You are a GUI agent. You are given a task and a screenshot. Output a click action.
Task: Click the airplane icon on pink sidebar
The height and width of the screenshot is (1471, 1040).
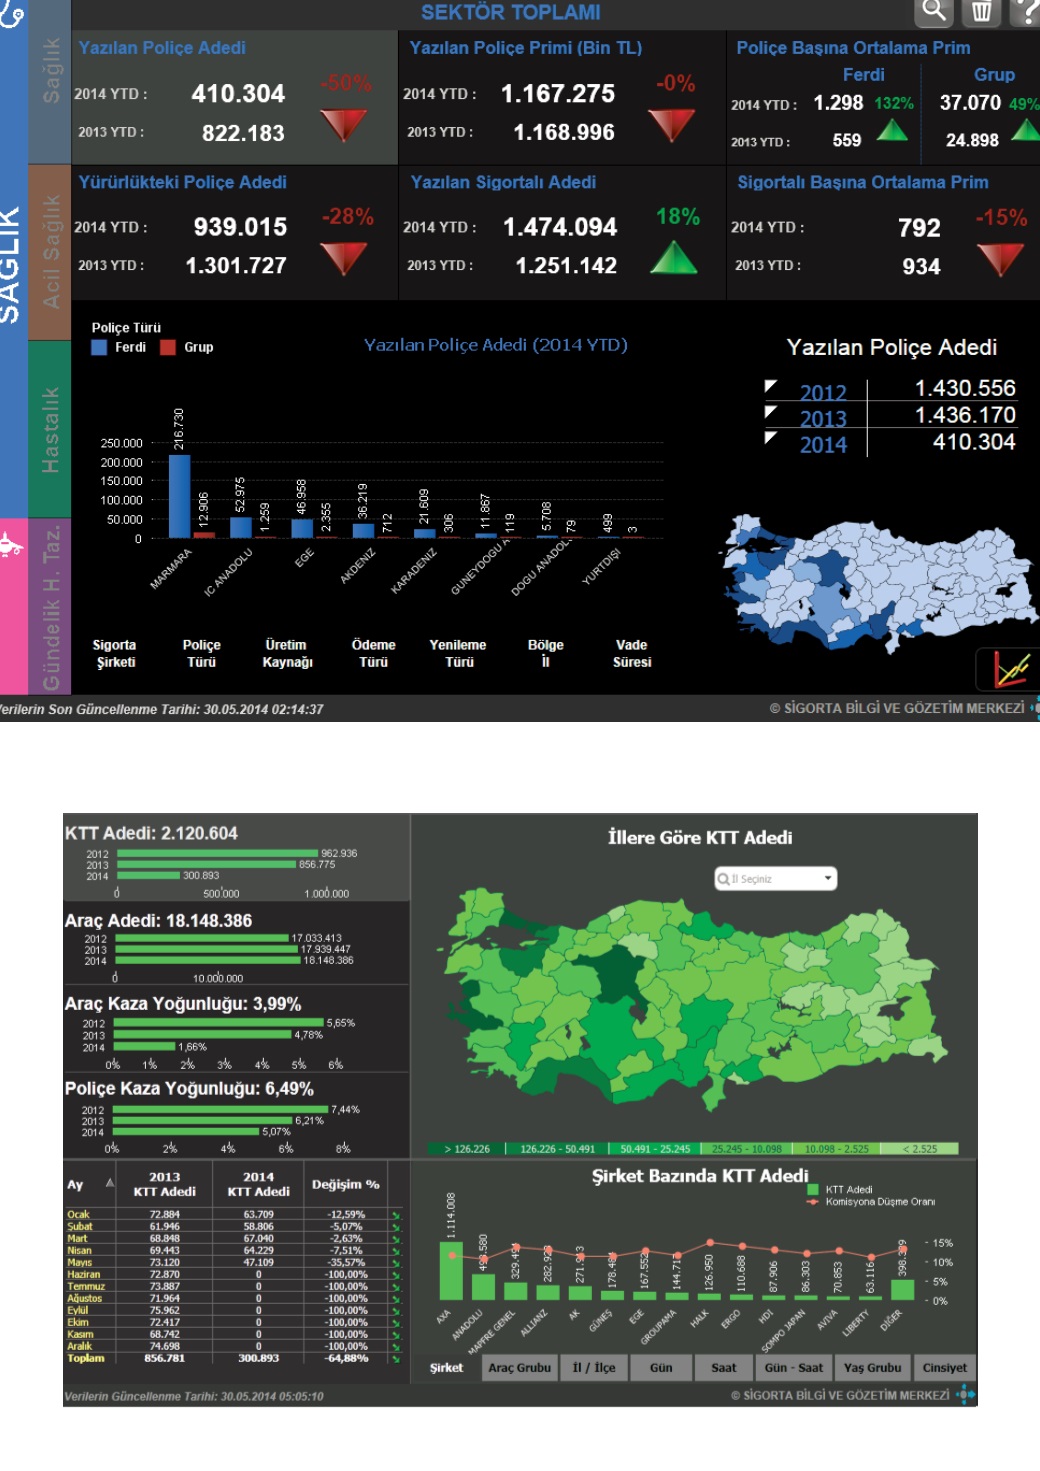click(12, 546)
